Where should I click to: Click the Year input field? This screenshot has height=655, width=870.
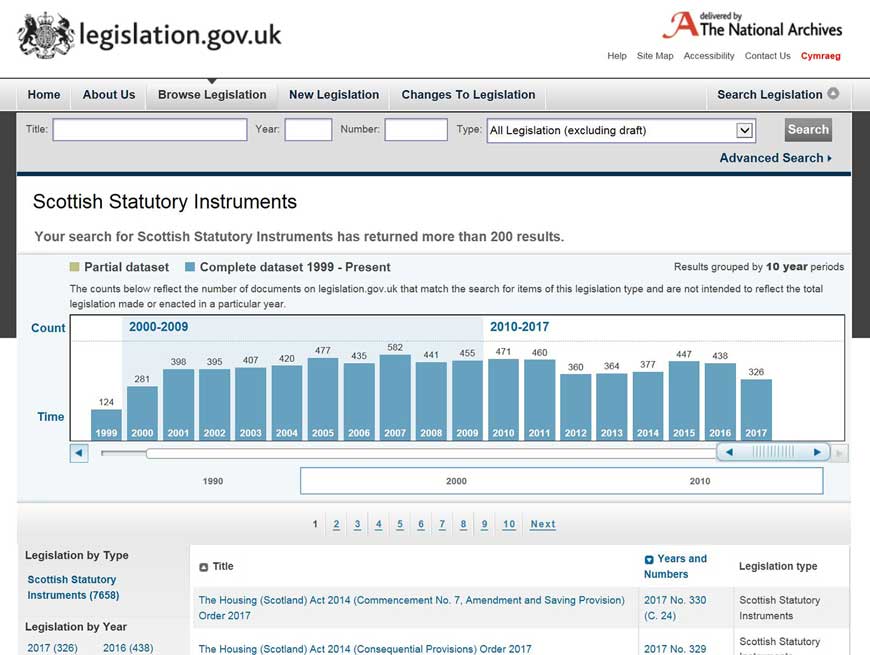coord(308,130)
